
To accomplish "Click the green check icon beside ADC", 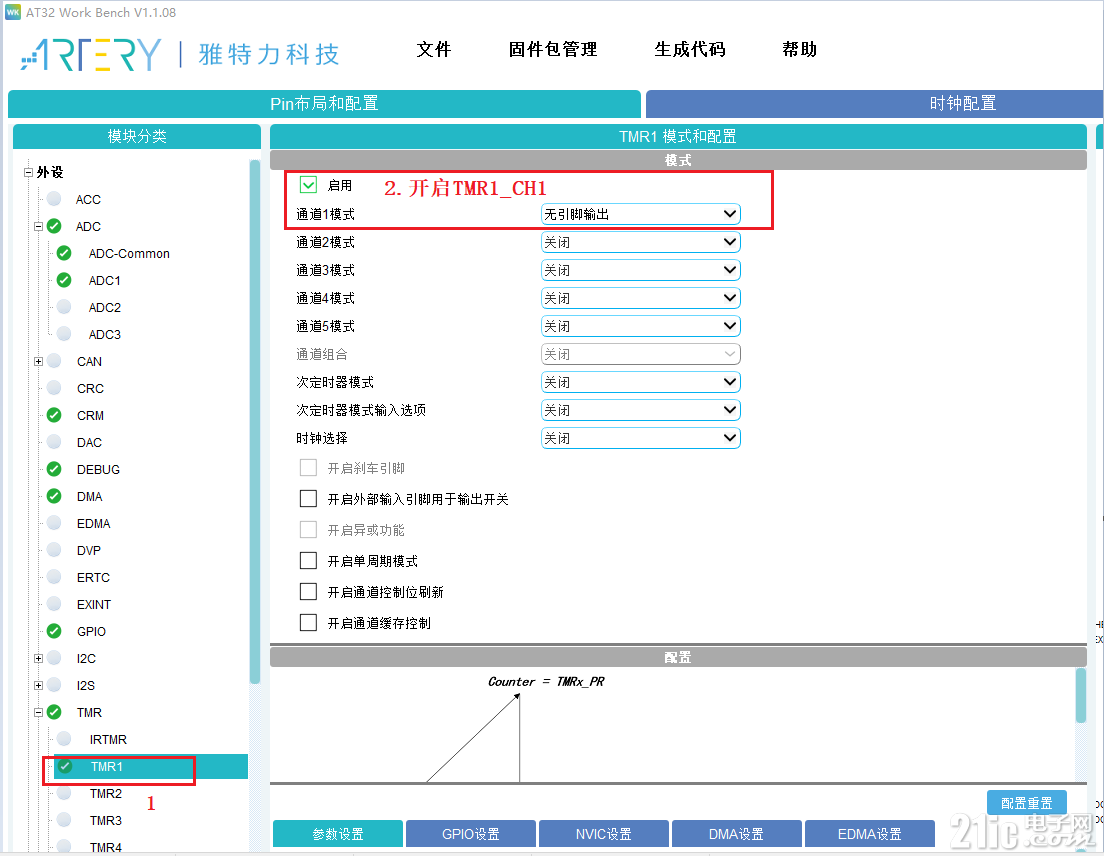I will (x=54, y=226).
